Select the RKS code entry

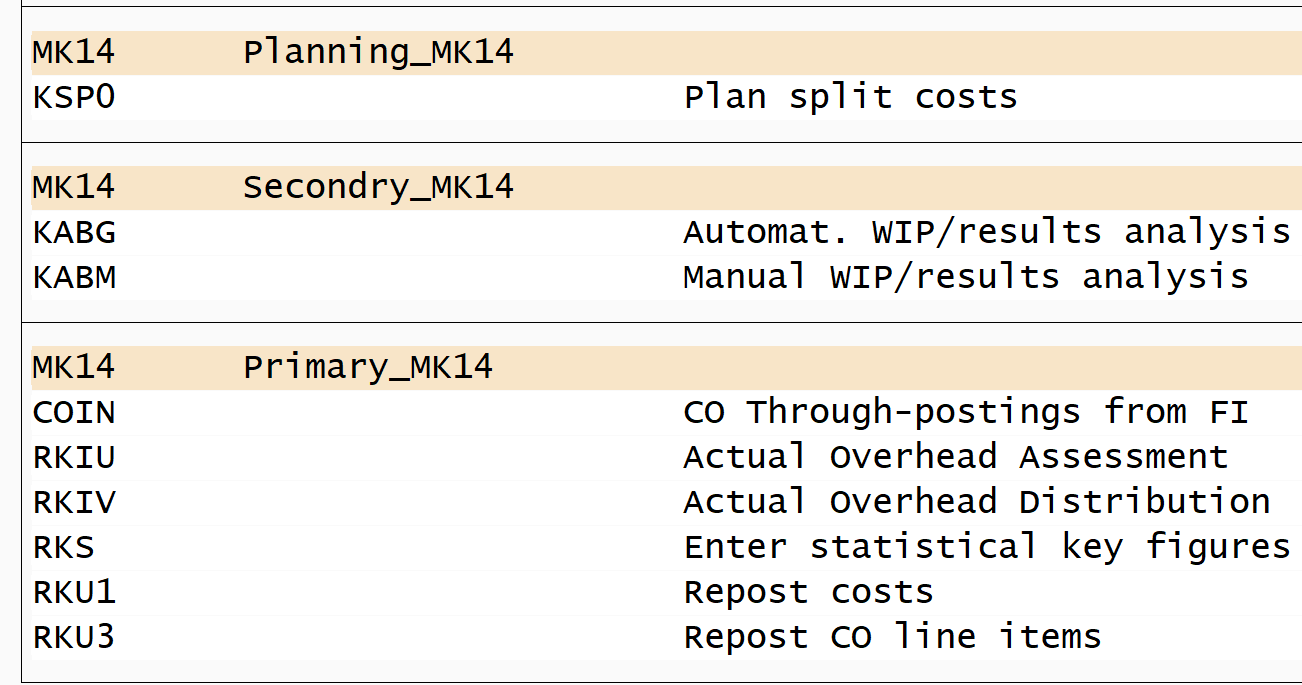point(63,547)
